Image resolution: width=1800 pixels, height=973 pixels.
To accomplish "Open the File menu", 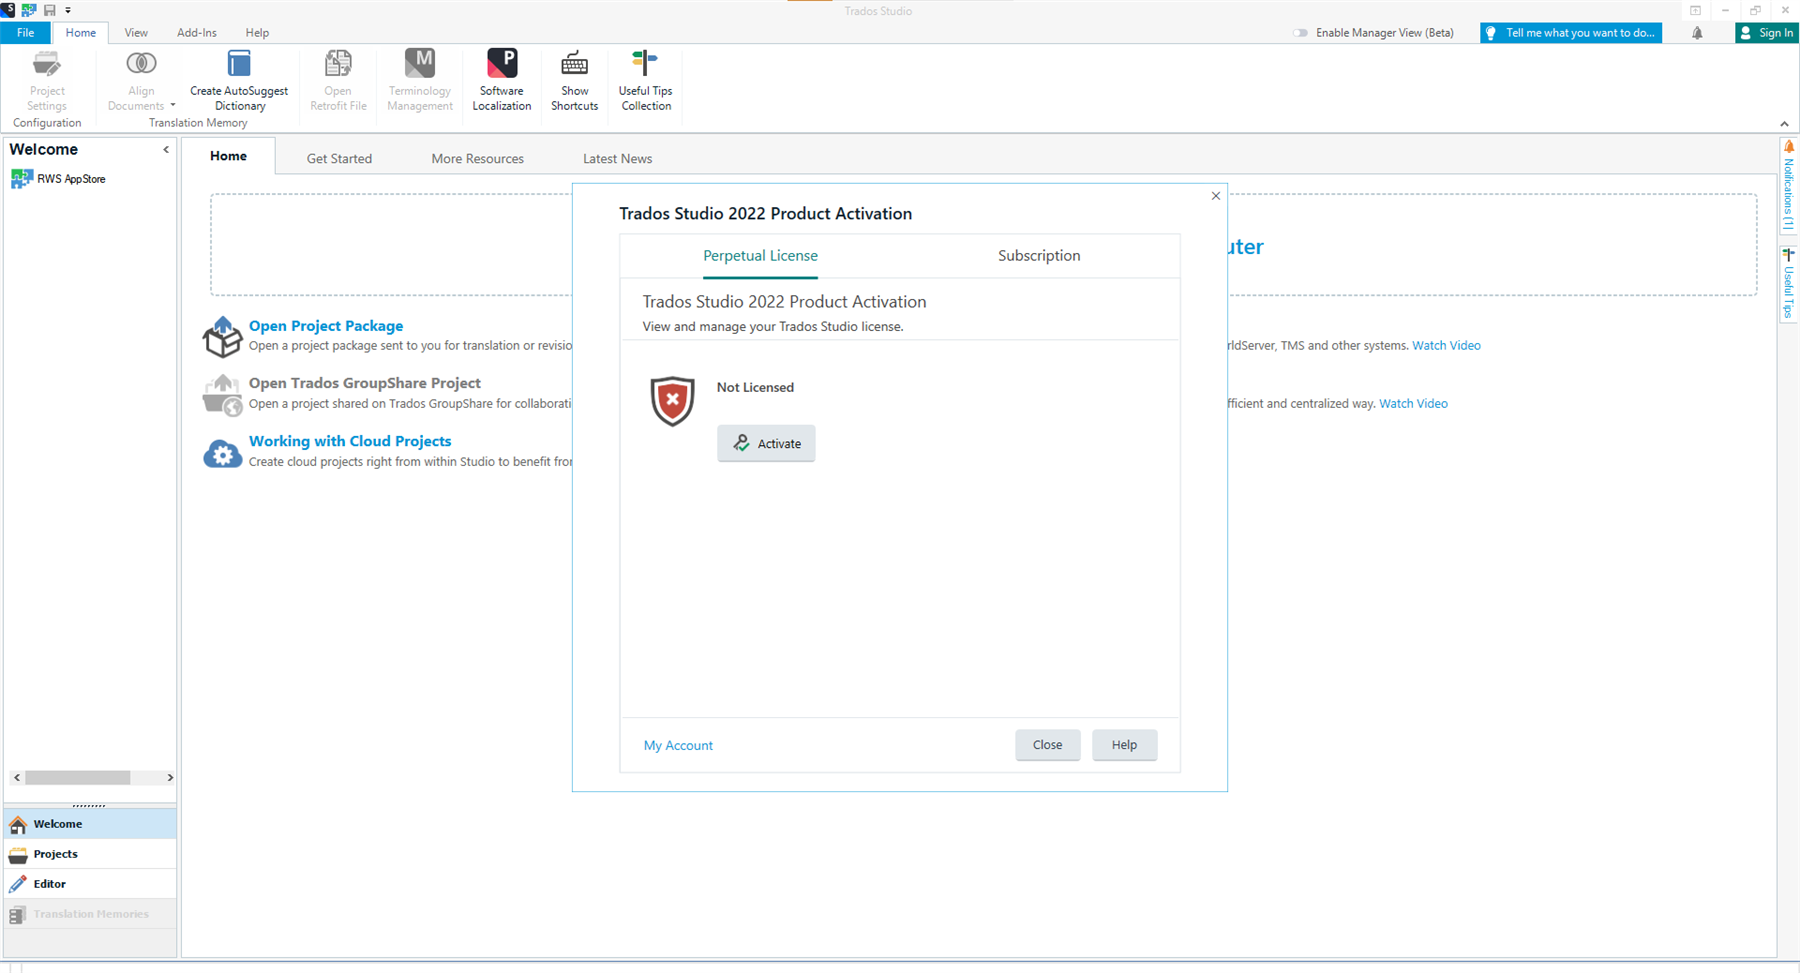I will [25, 33].
